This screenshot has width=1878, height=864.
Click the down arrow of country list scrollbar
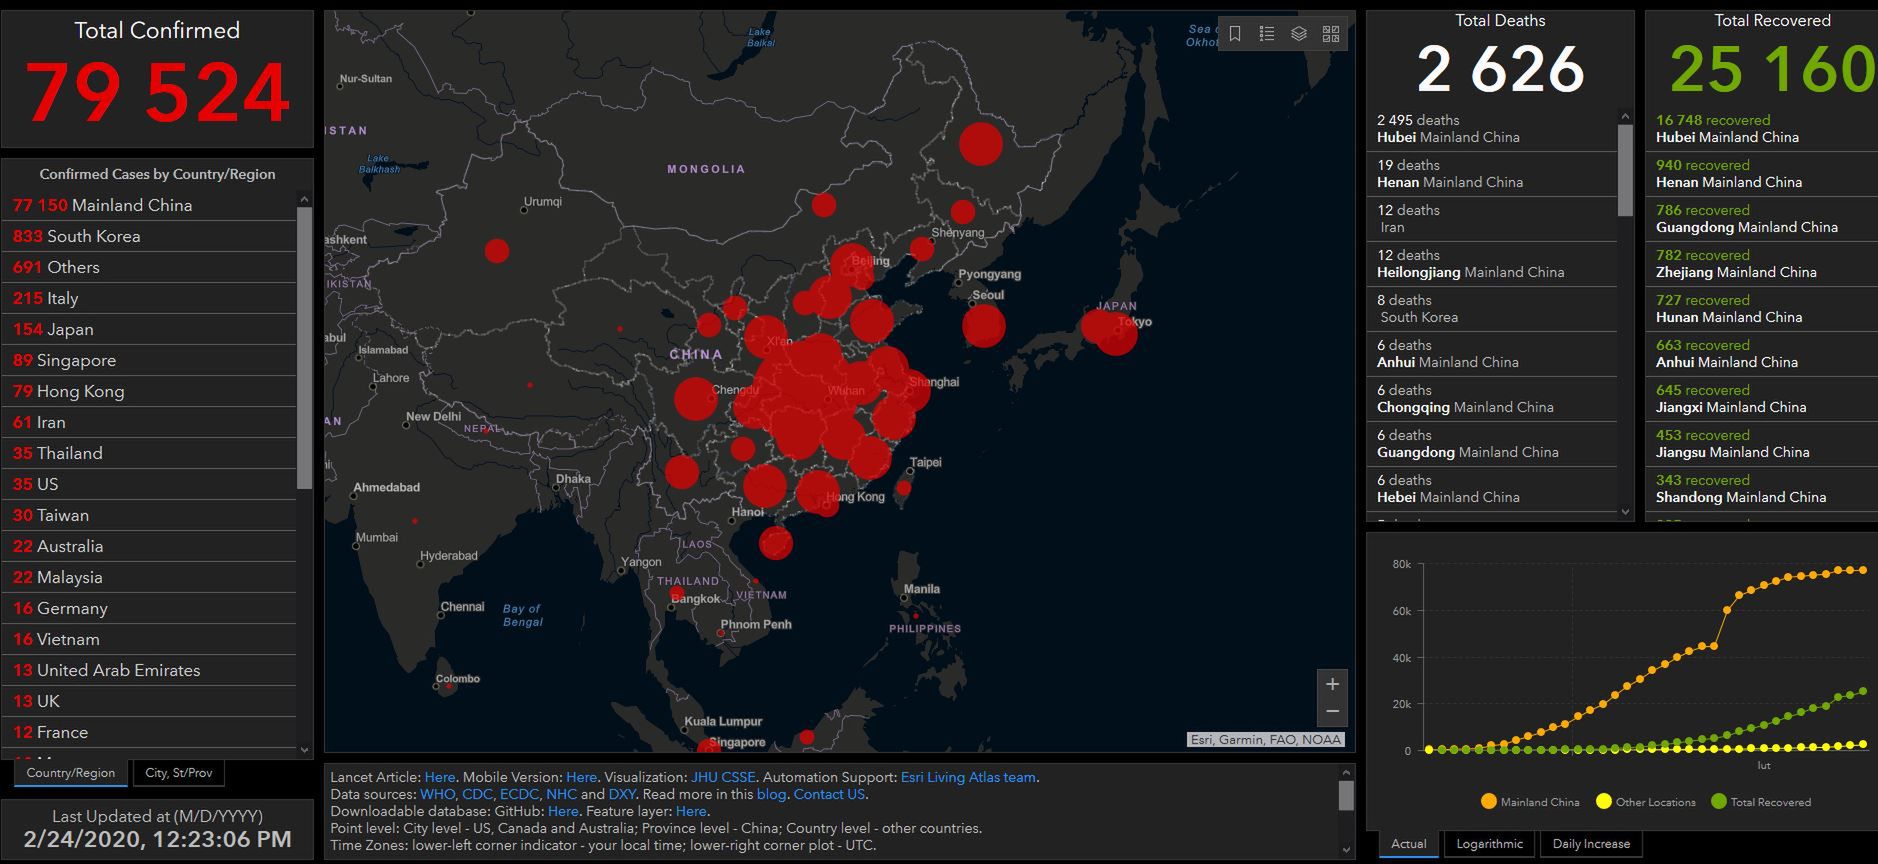[x=305, y=750]
